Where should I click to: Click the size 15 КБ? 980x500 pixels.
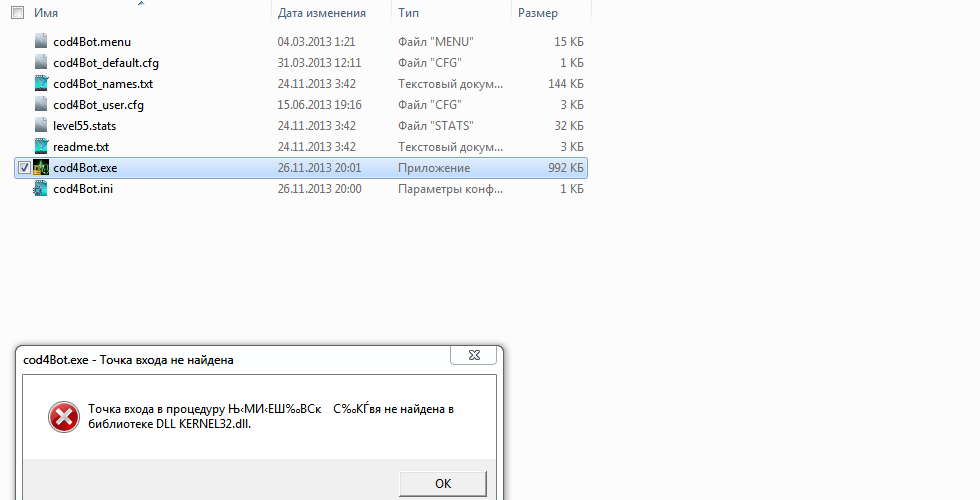point(569,42)
